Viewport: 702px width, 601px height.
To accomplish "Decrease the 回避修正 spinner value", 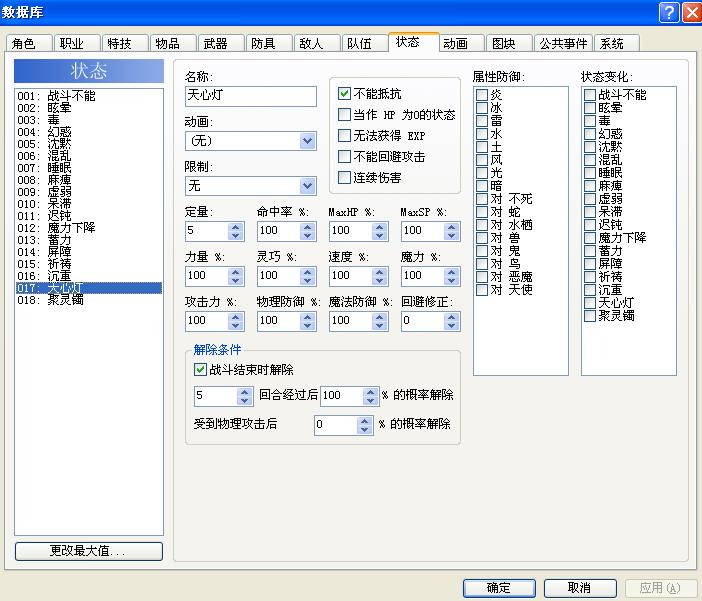I will 452,326.
